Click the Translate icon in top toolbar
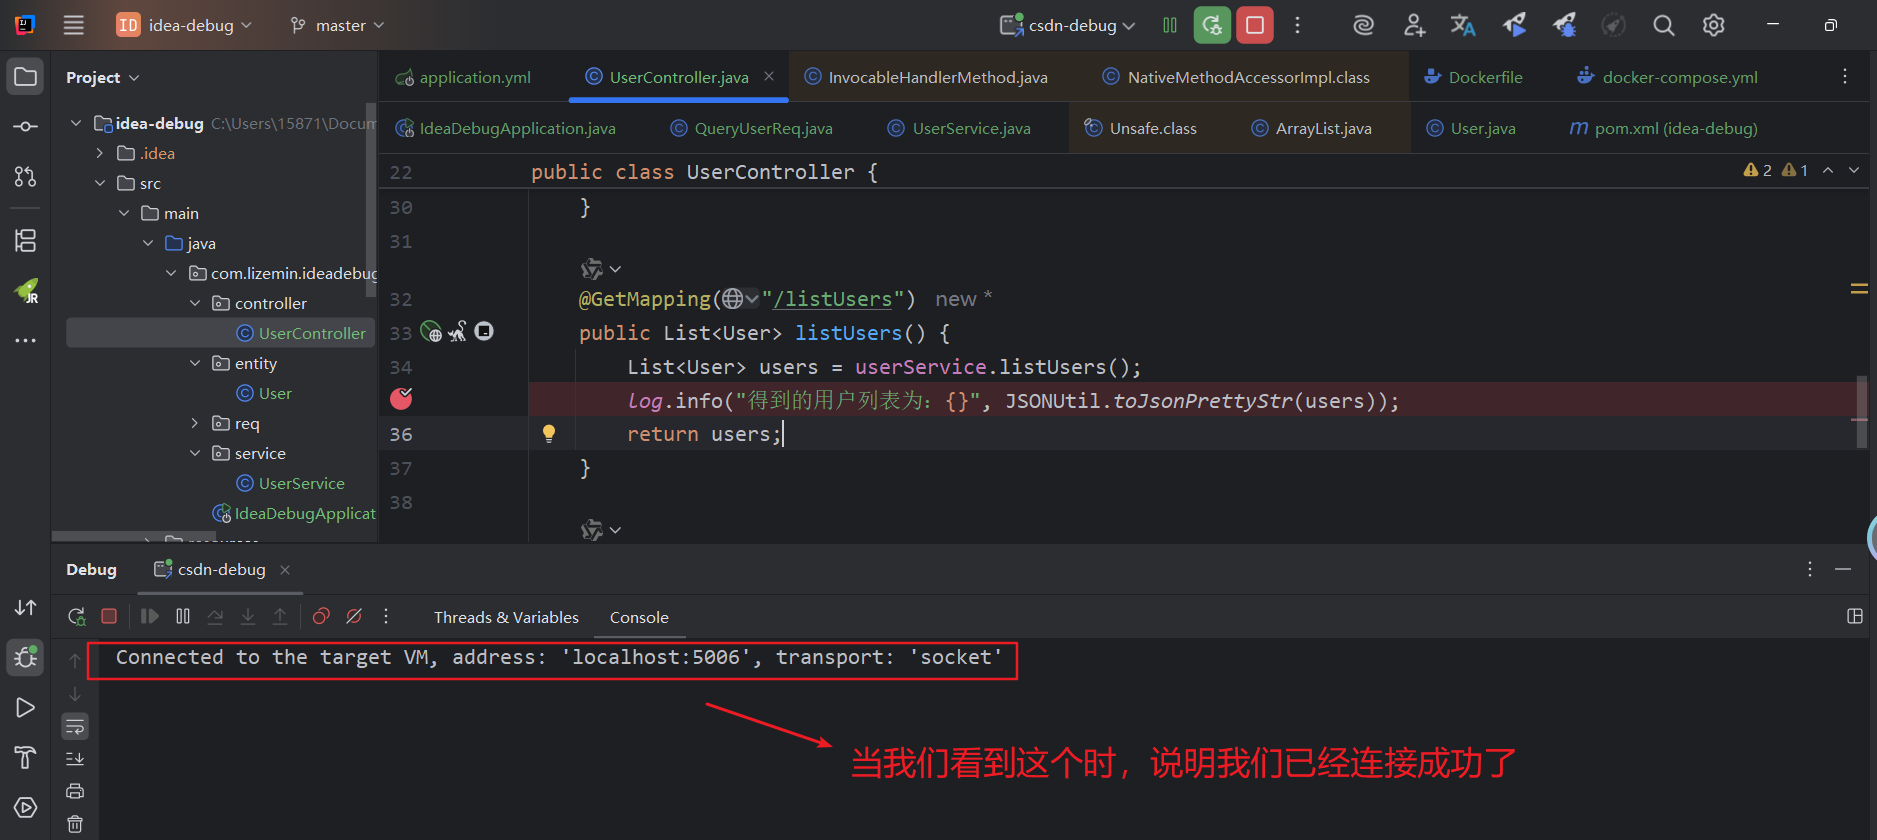 pos(1463,25)
